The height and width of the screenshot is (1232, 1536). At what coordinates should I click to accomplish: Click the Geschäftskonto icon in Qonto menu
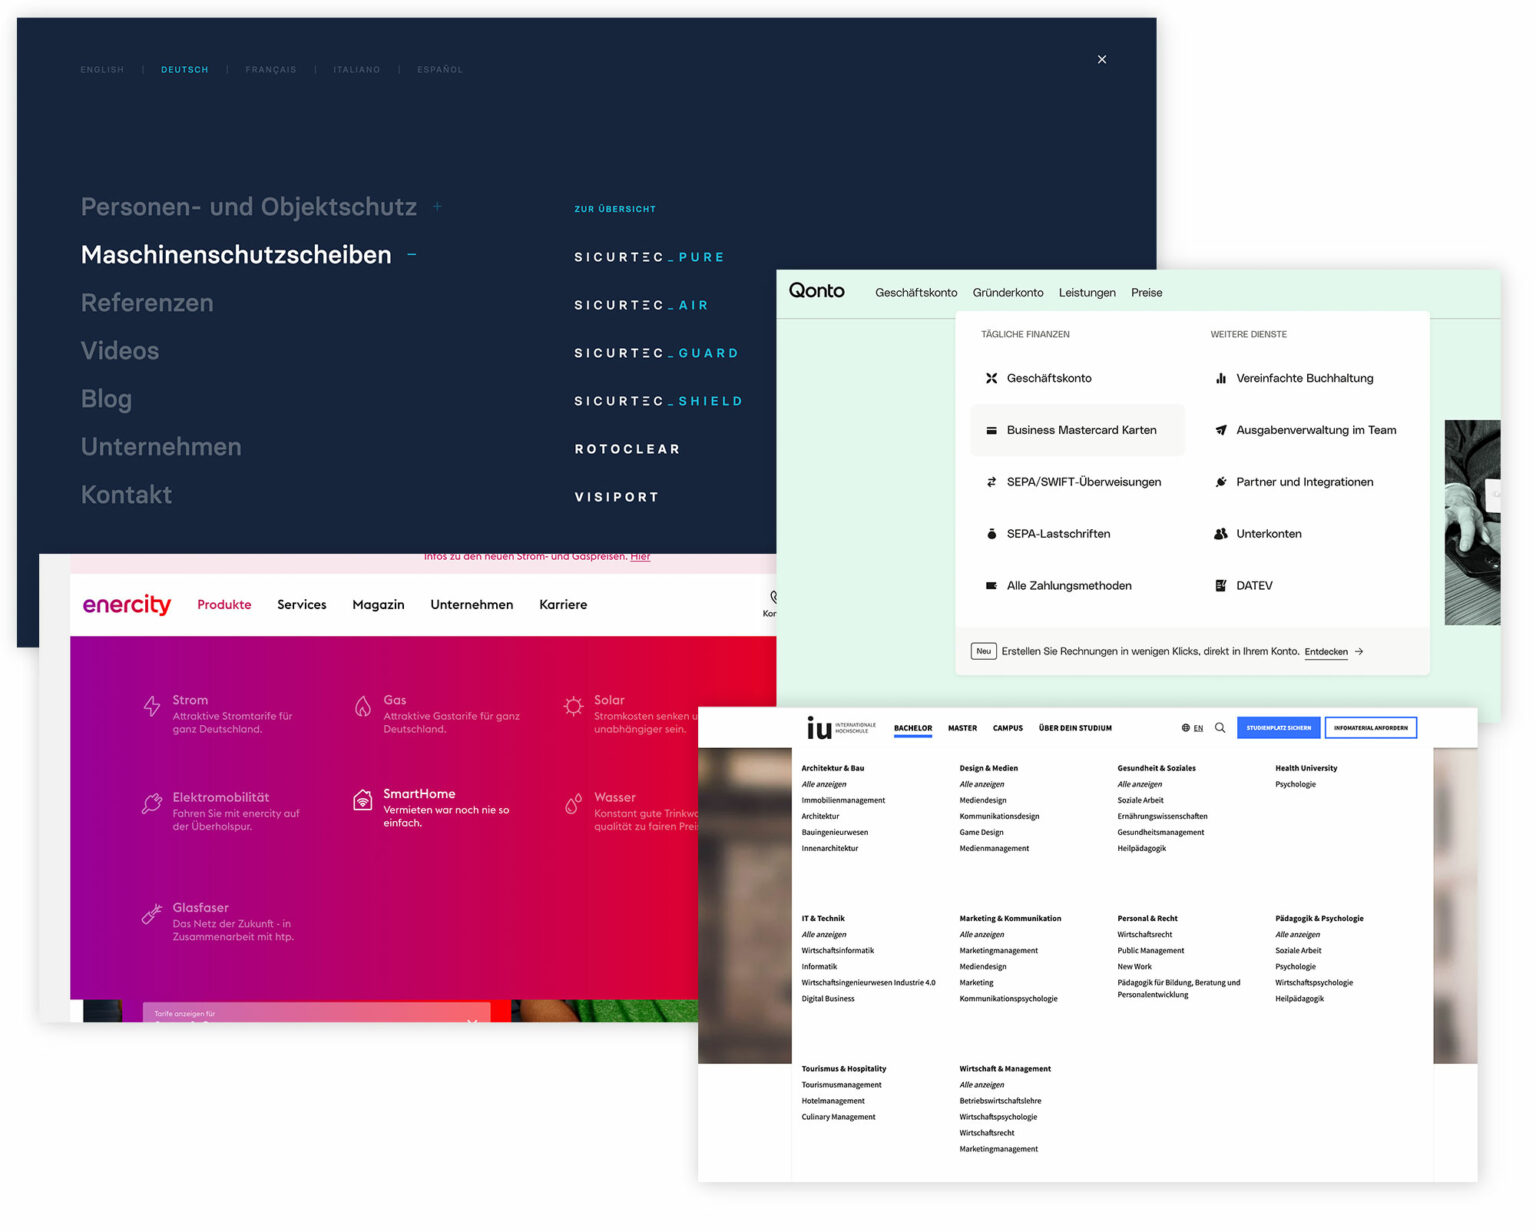tap(991, 378)
